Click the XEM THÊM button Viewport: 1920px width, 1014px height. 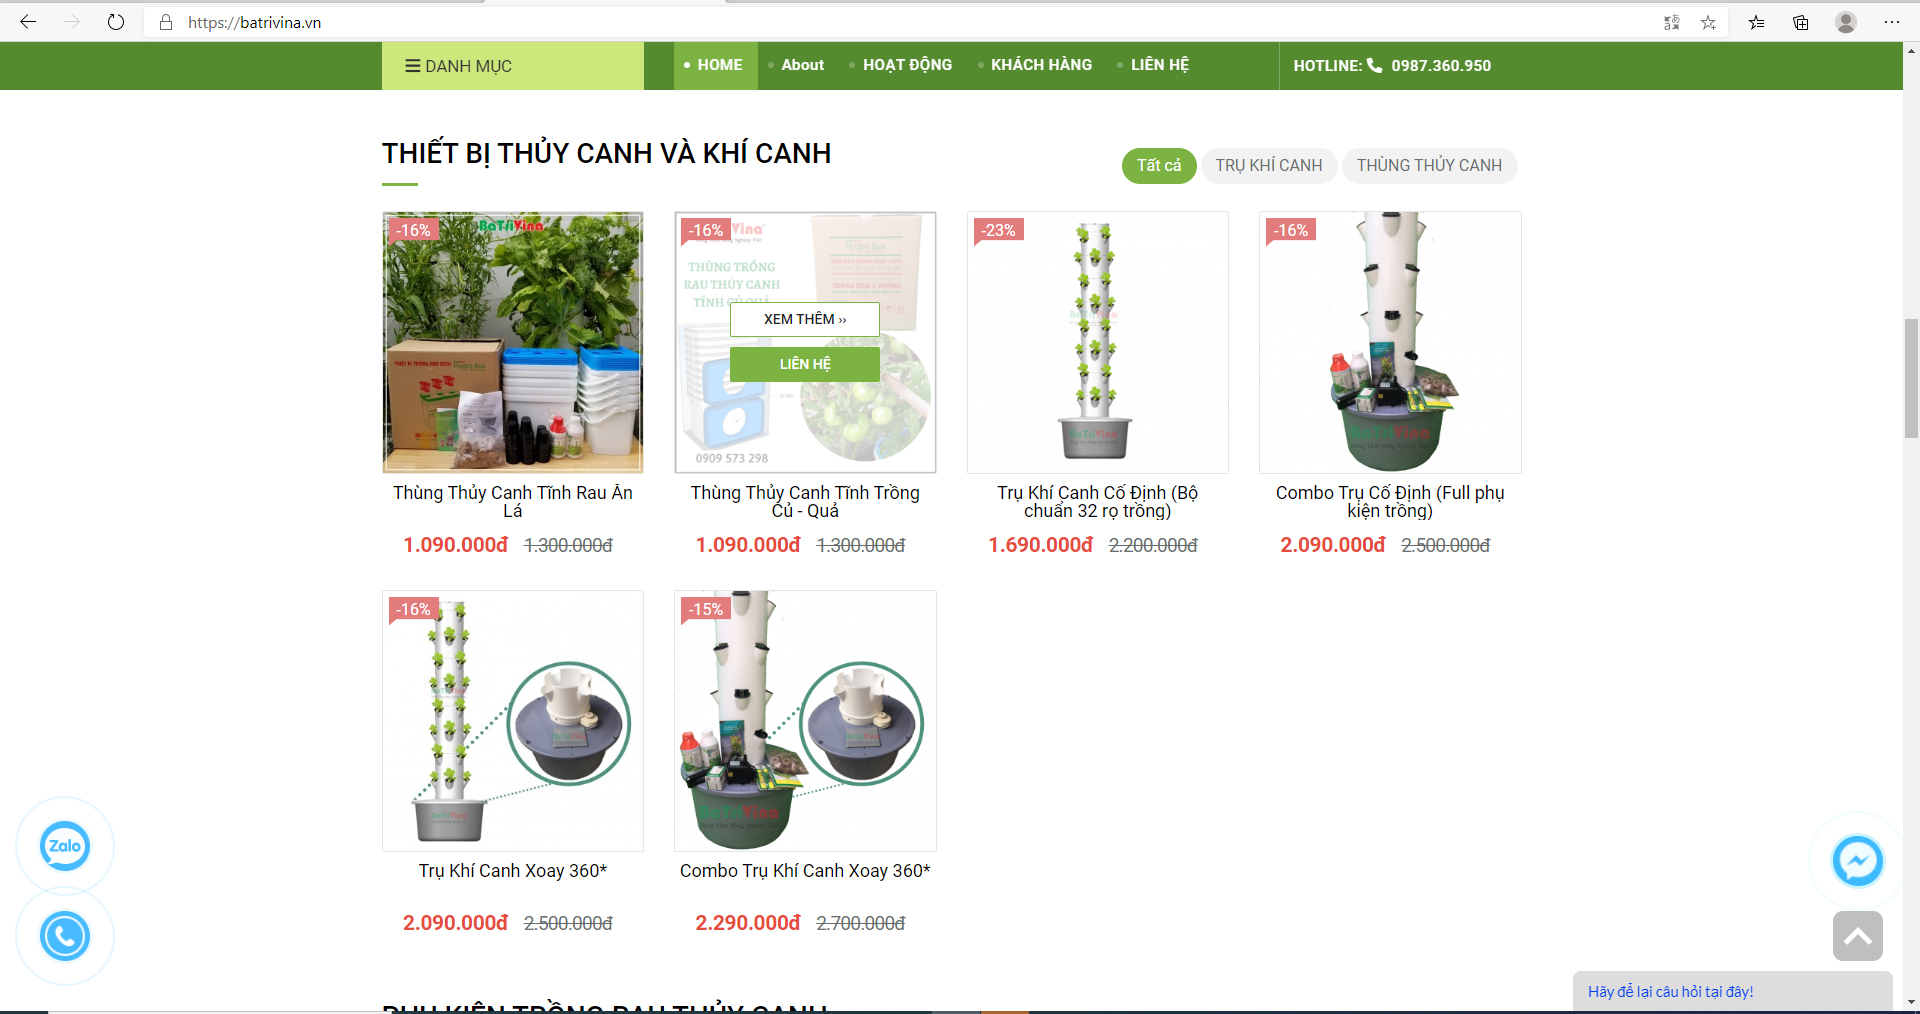[805, 319]
